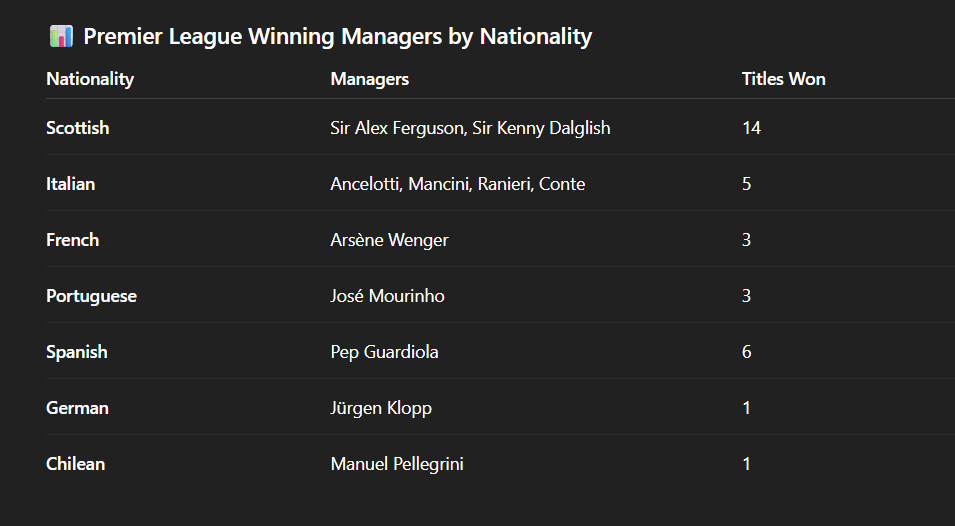The image size is (955, 526).
Task: Select the Manuel Pellegrini cell
Action: click(x=397, y=464)
